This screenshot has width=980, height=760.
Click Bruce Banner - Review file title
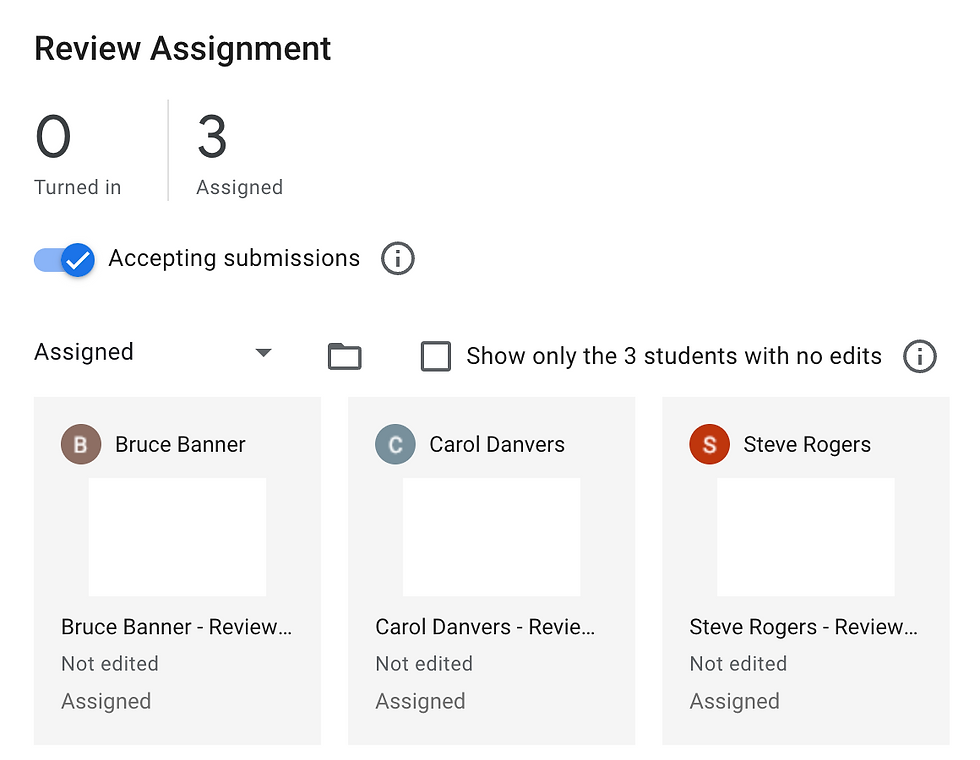point(176,627)
